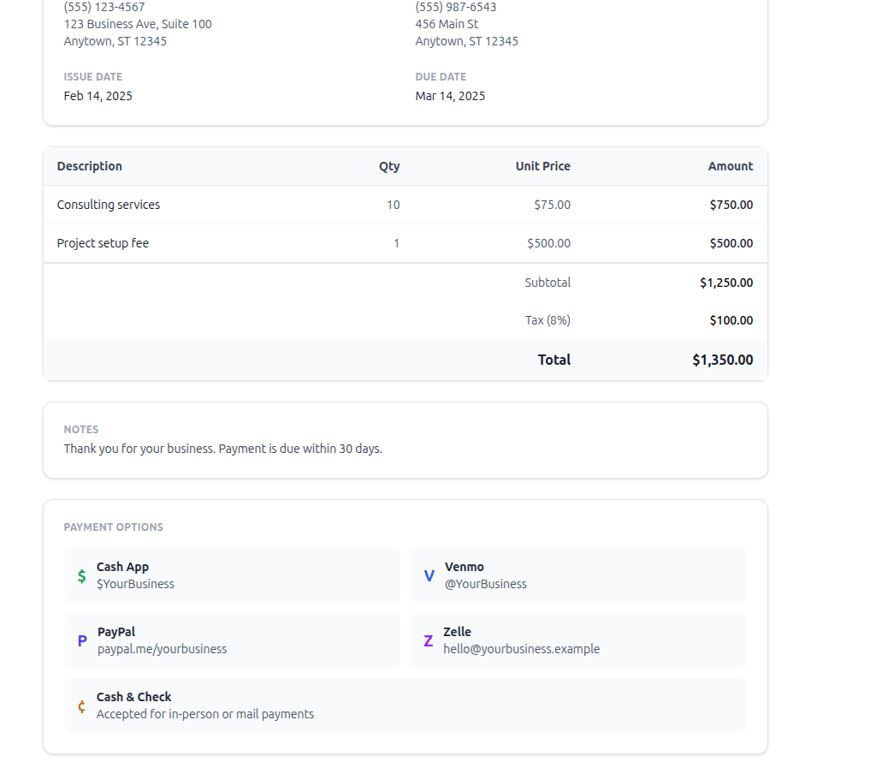Screen dimensions: 876x768
Task: Click the $1,350.00 total amount
Action: (722, 360)
